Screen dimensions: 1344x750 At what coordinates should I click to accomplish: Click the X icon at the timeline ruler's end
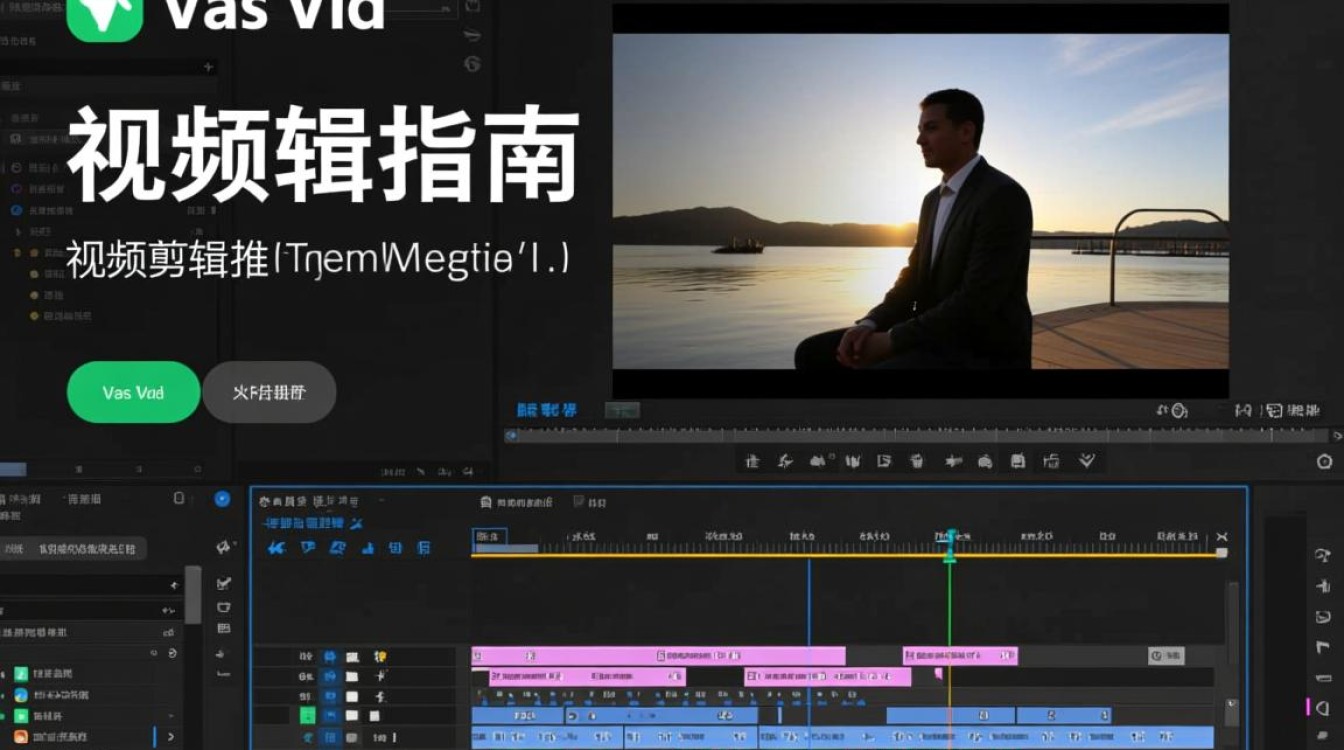tap(1221, 537)
